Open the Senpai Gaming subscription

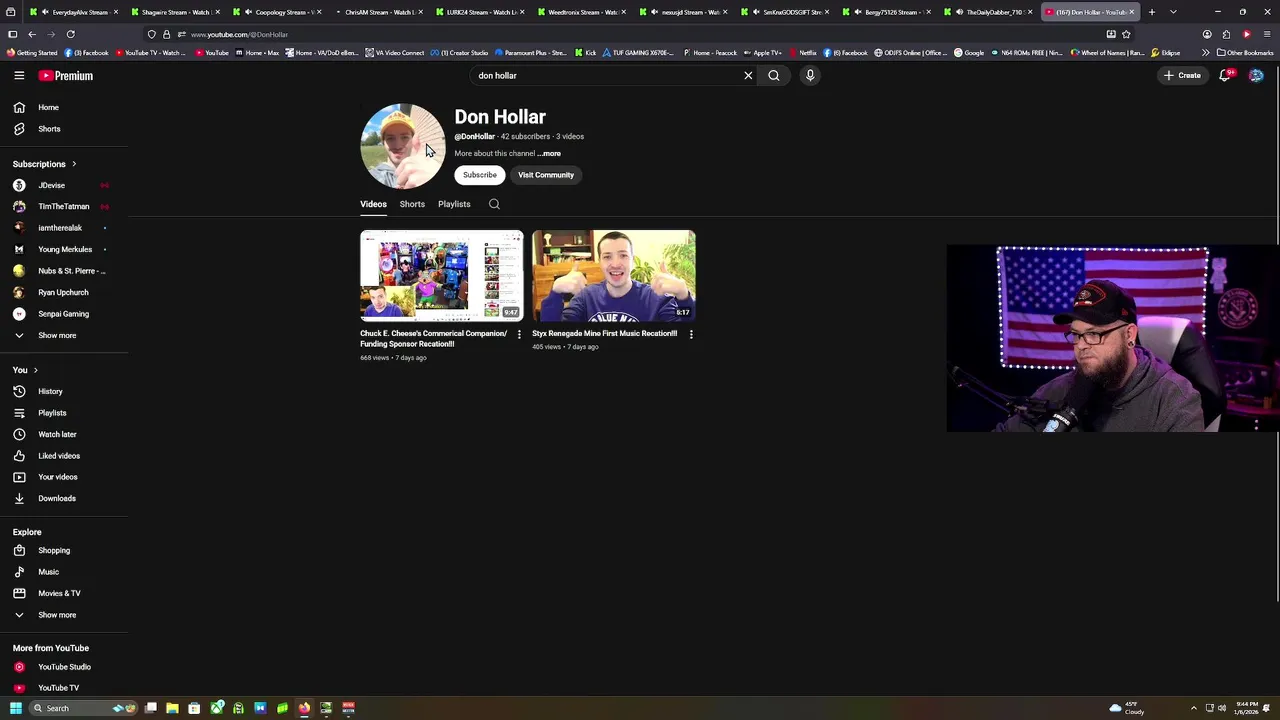[x=64, y=314]
